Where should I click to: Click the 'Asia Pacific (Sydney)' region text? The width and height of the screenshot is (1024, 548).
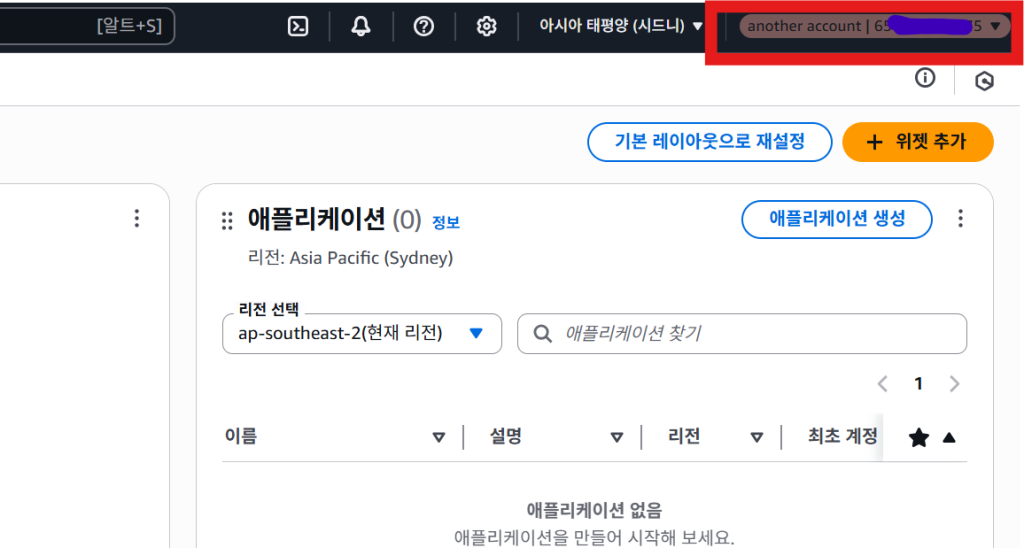(371, 258)
